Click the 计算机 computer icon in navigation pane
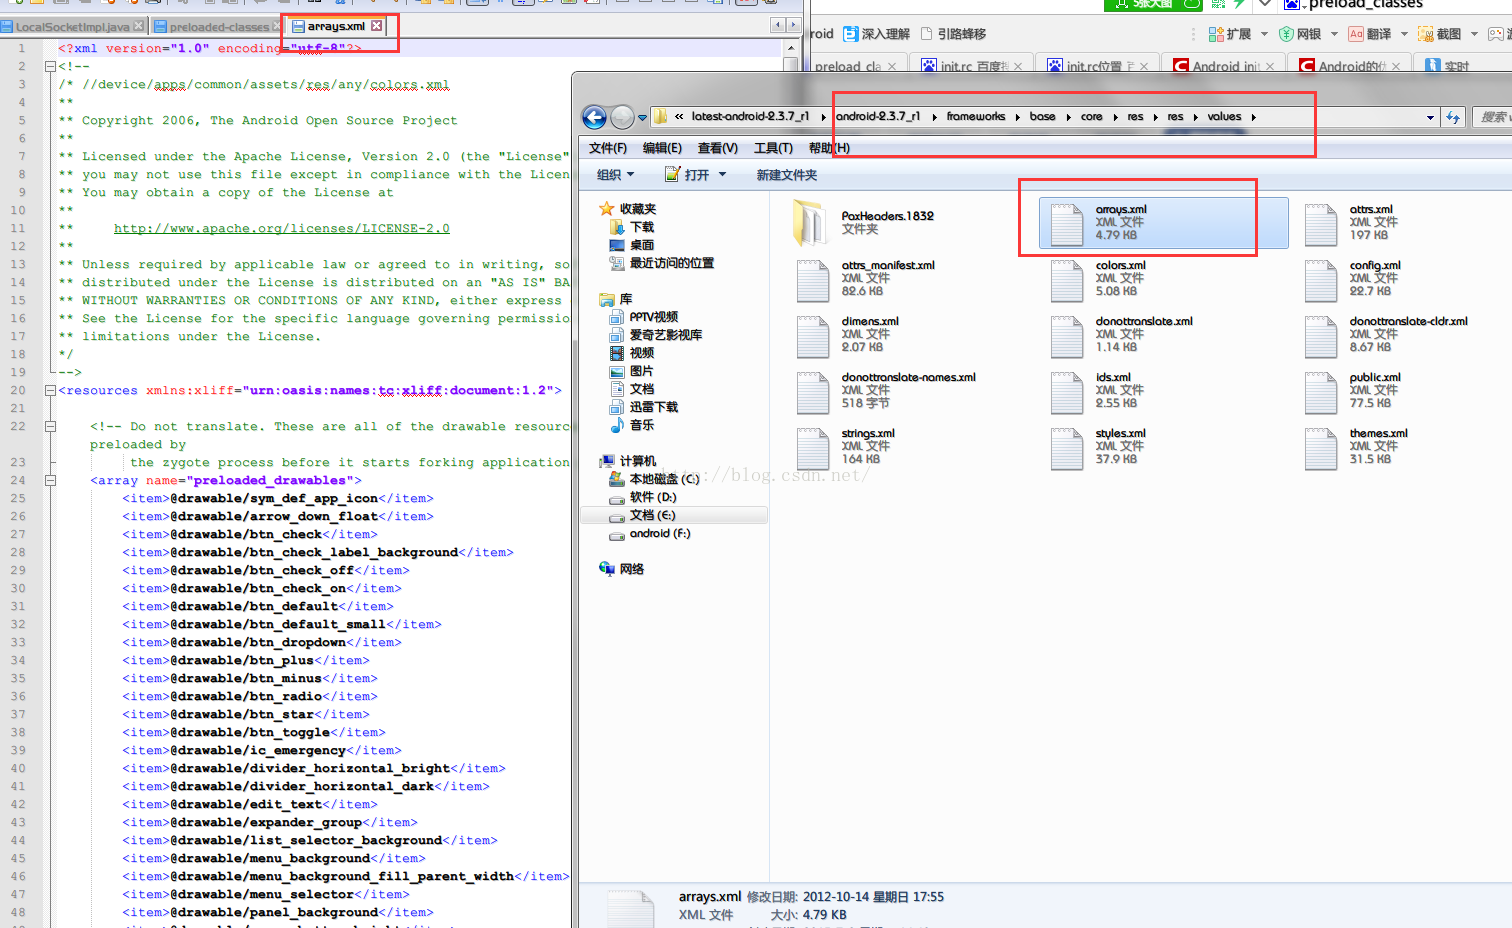The image size is (1512, 928). pyautogui.click(x=606, y=461)
